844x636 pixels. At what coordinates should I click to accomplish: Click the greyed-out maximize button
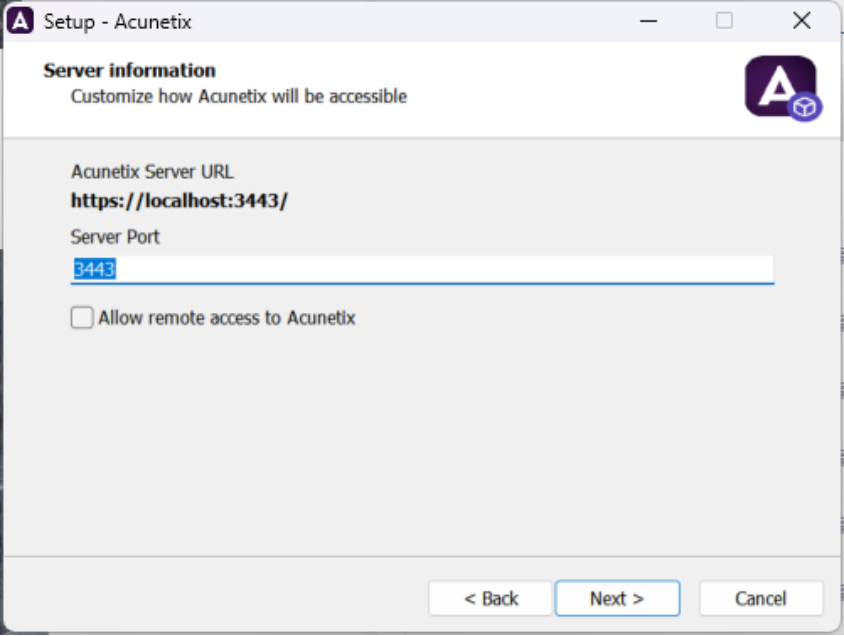click(x=724, y=22)
